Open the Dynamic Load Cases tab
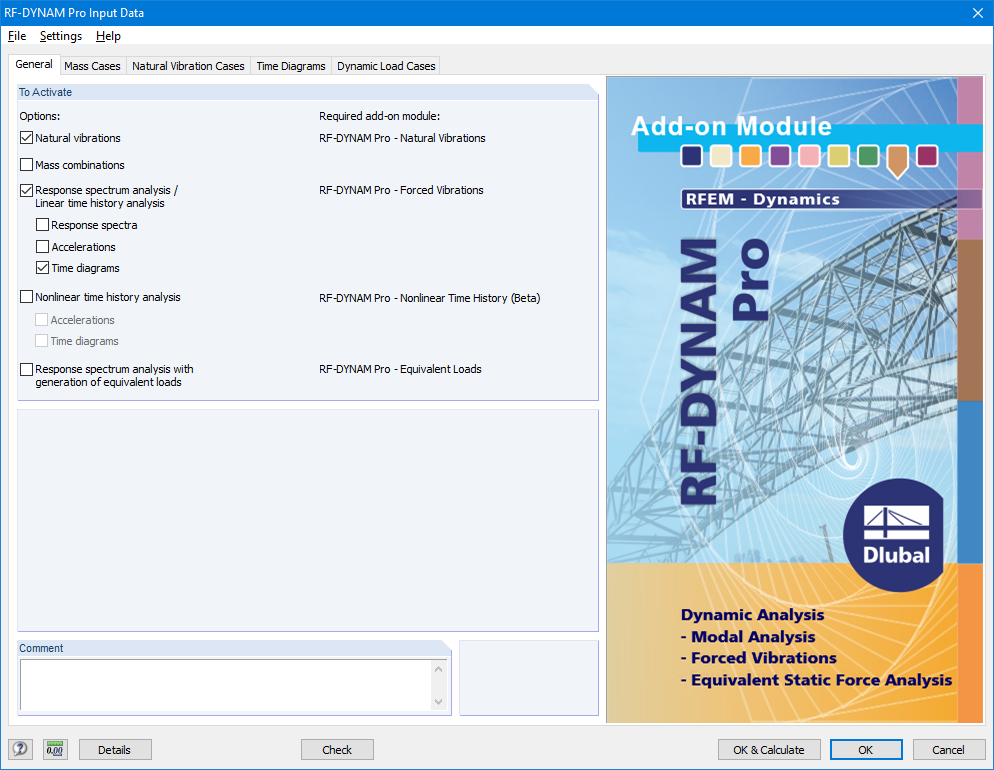This screenshot has width=994, height=770. point(386,65)
